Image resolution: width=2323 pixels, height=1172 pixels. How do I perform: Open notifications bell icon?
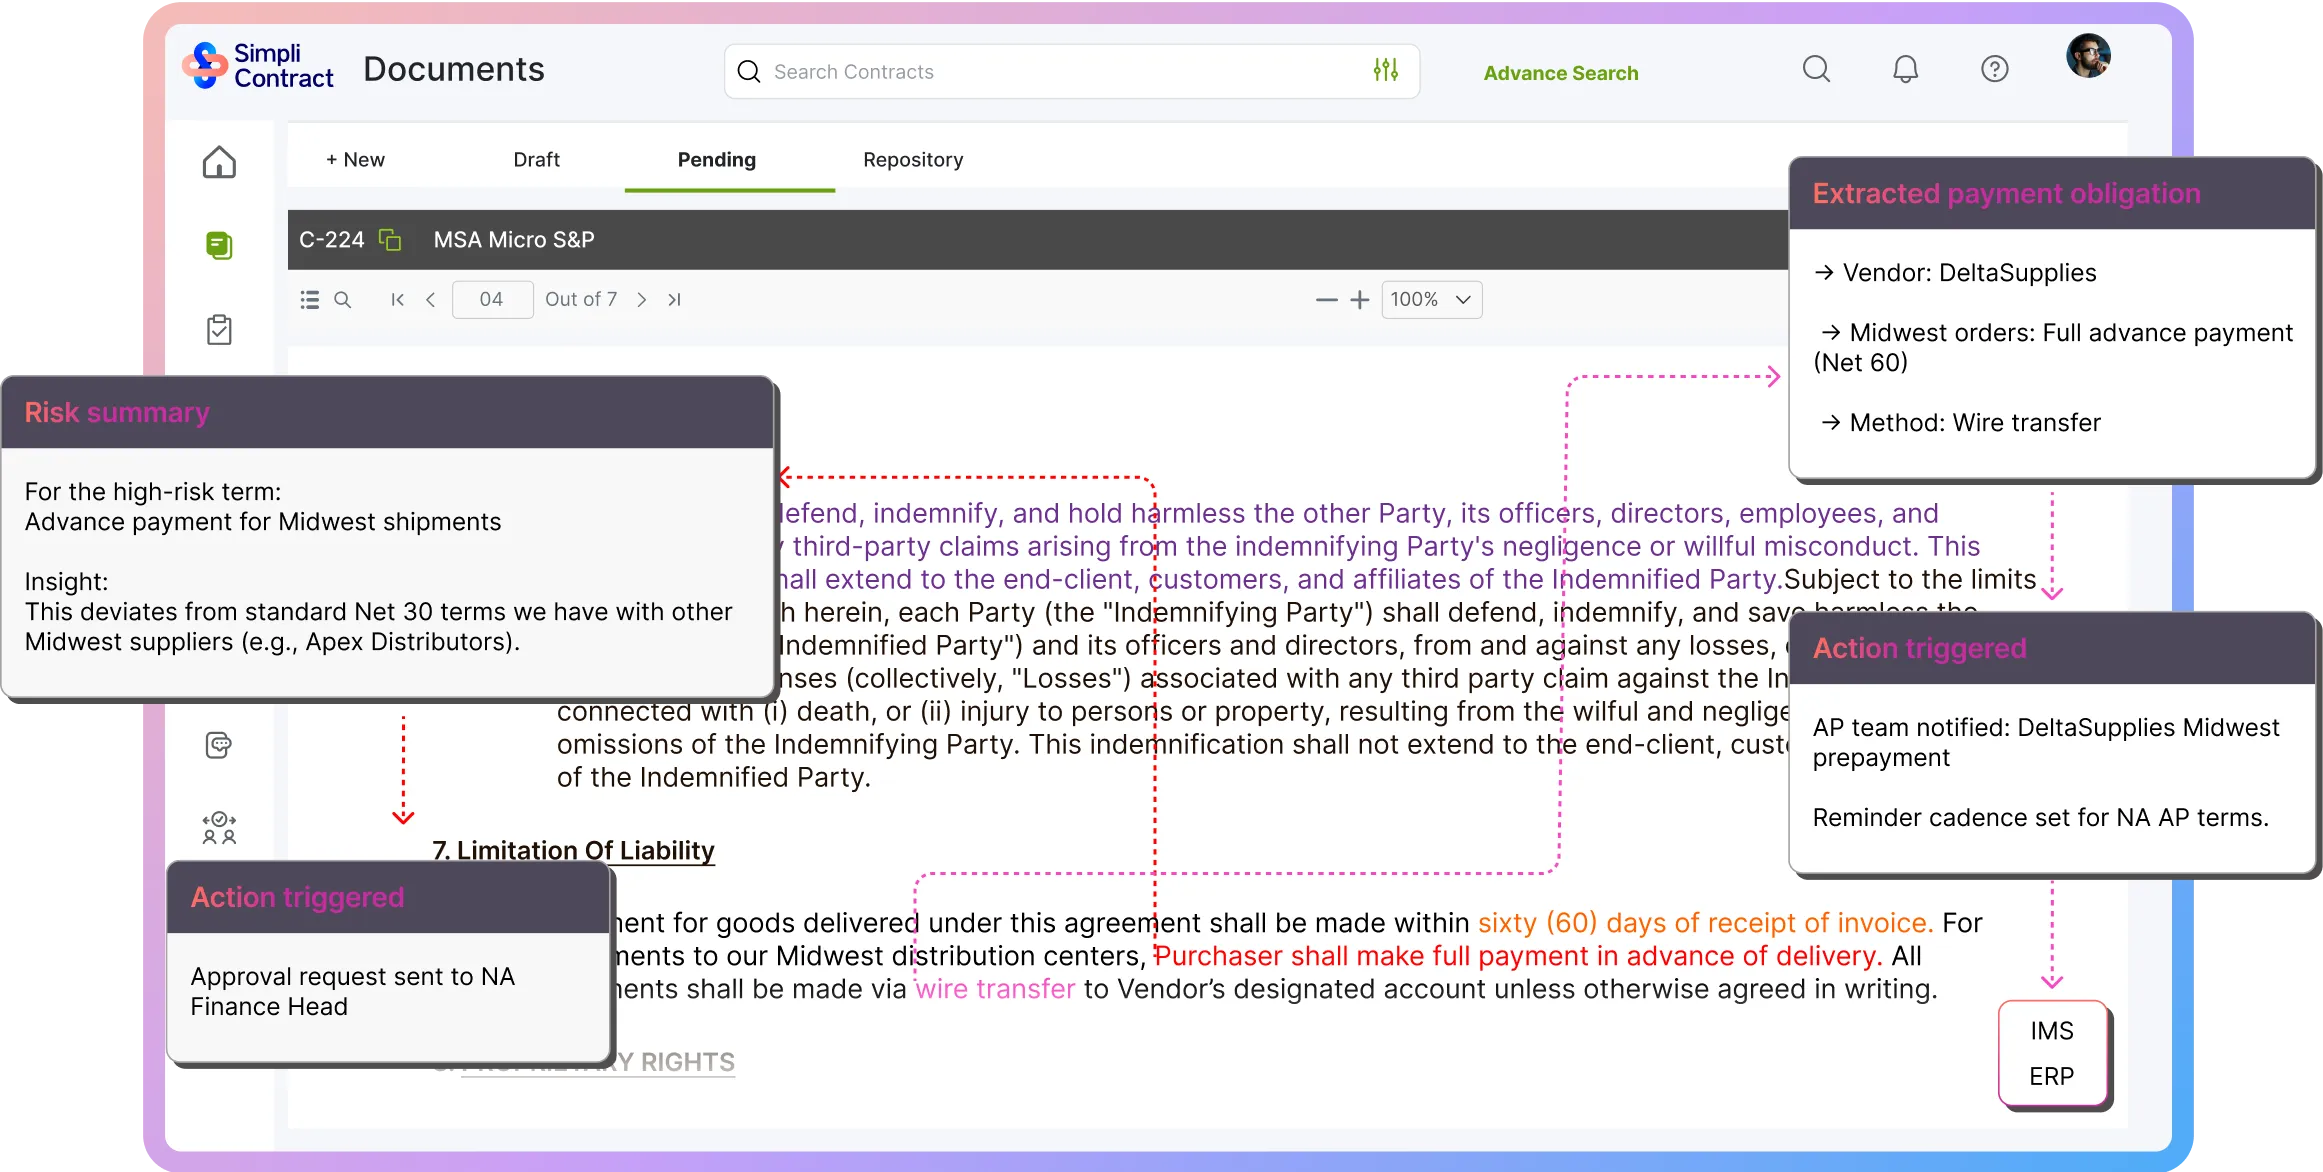(x=1905, y=69)
